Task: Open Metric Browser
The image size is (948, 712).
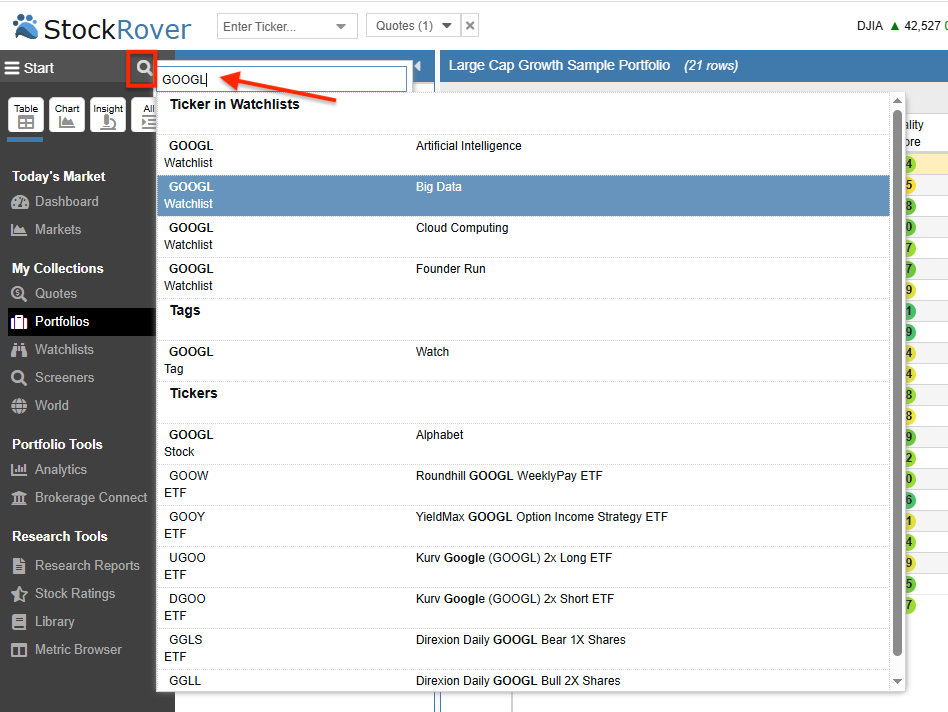Action: point(67,650)
